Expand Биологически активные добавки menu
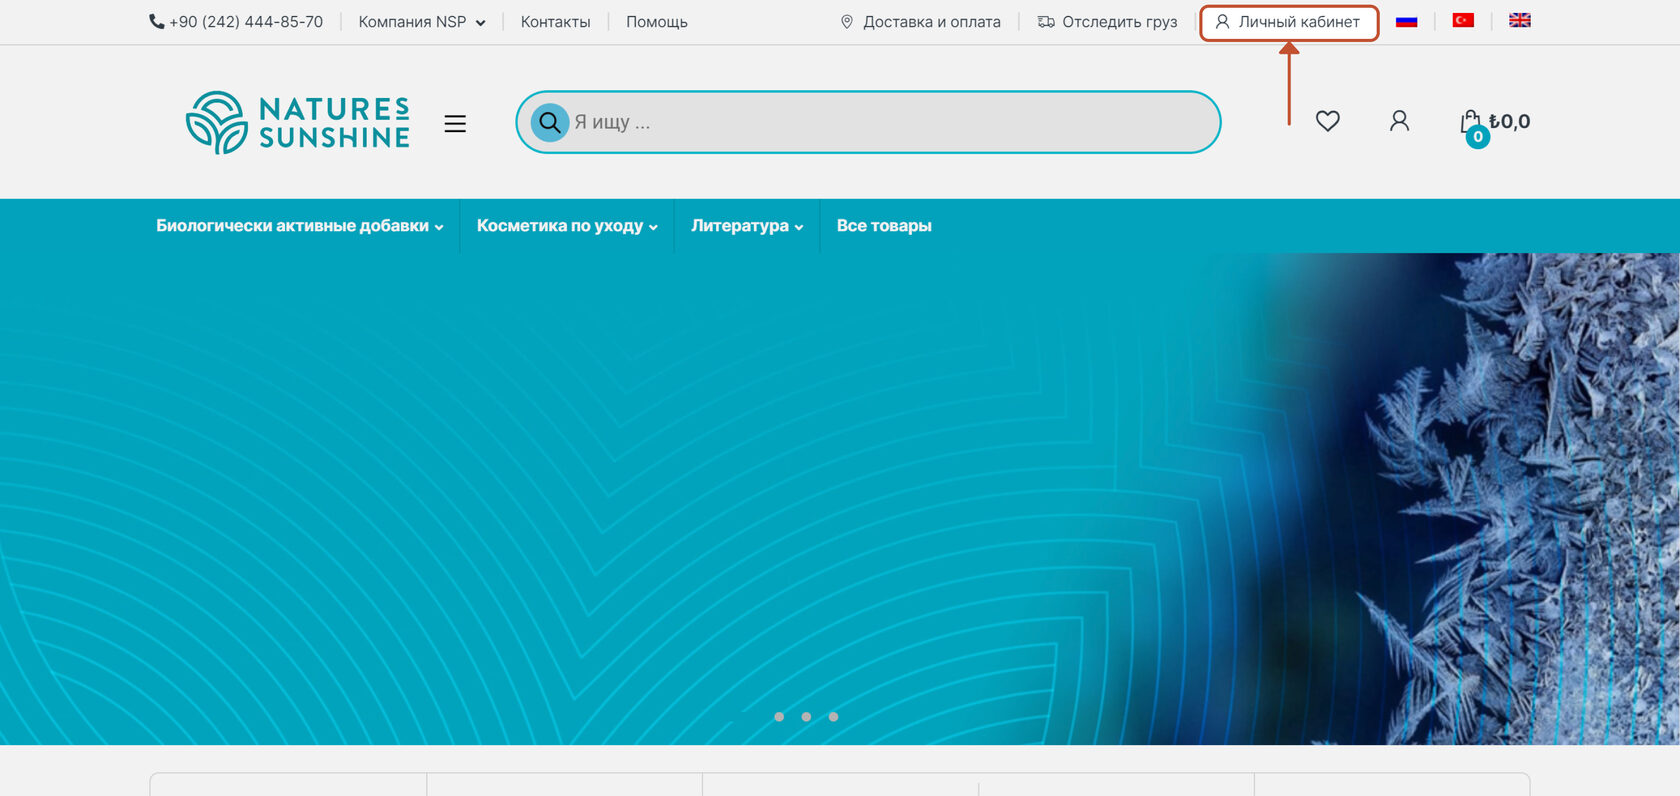 300,226
